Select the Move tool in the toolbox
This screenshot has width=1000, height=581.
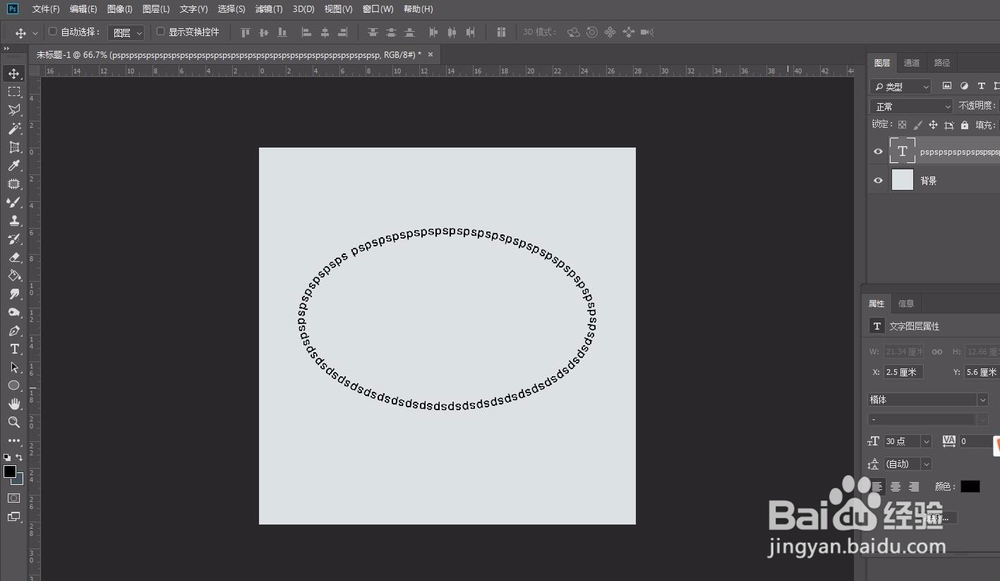click(x=14, y=73)
